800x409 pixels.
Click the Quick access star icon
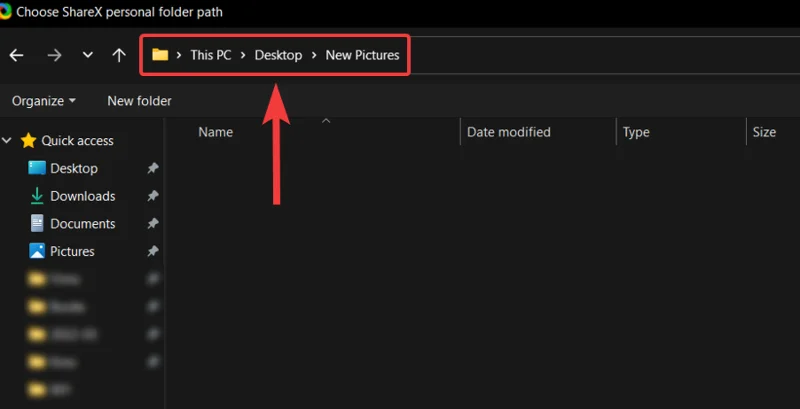pyautogui.click(x=29, y=141)
